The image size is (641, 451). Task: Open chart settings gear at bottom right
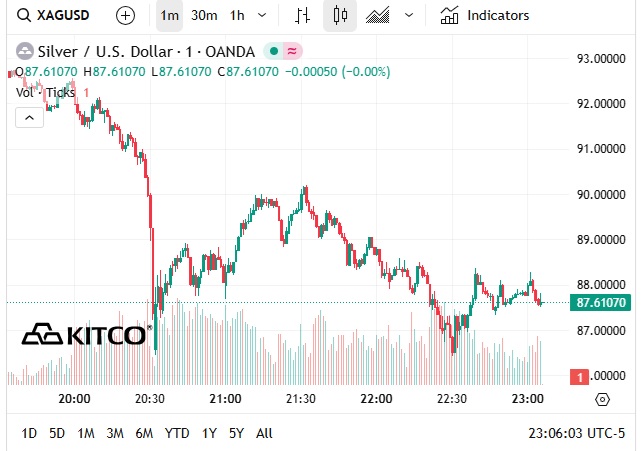[x=602, y=399]
